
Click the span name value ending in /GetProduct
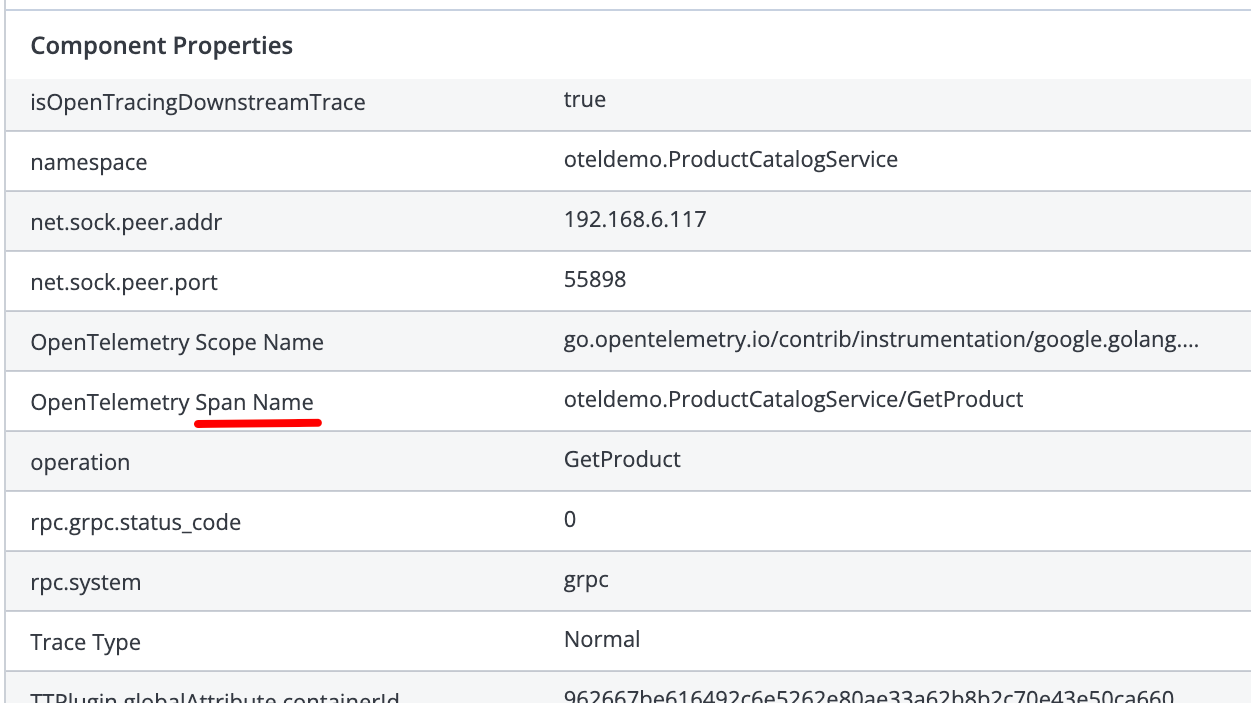click(794, 400)
